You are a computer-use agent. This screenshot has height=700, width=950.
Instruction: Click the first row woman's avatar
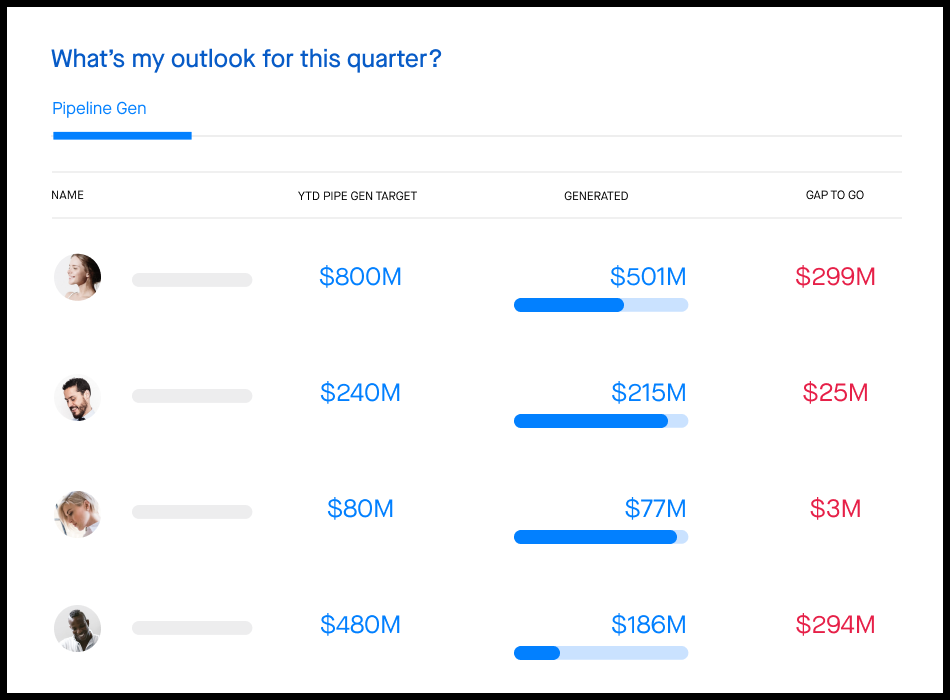77,277
